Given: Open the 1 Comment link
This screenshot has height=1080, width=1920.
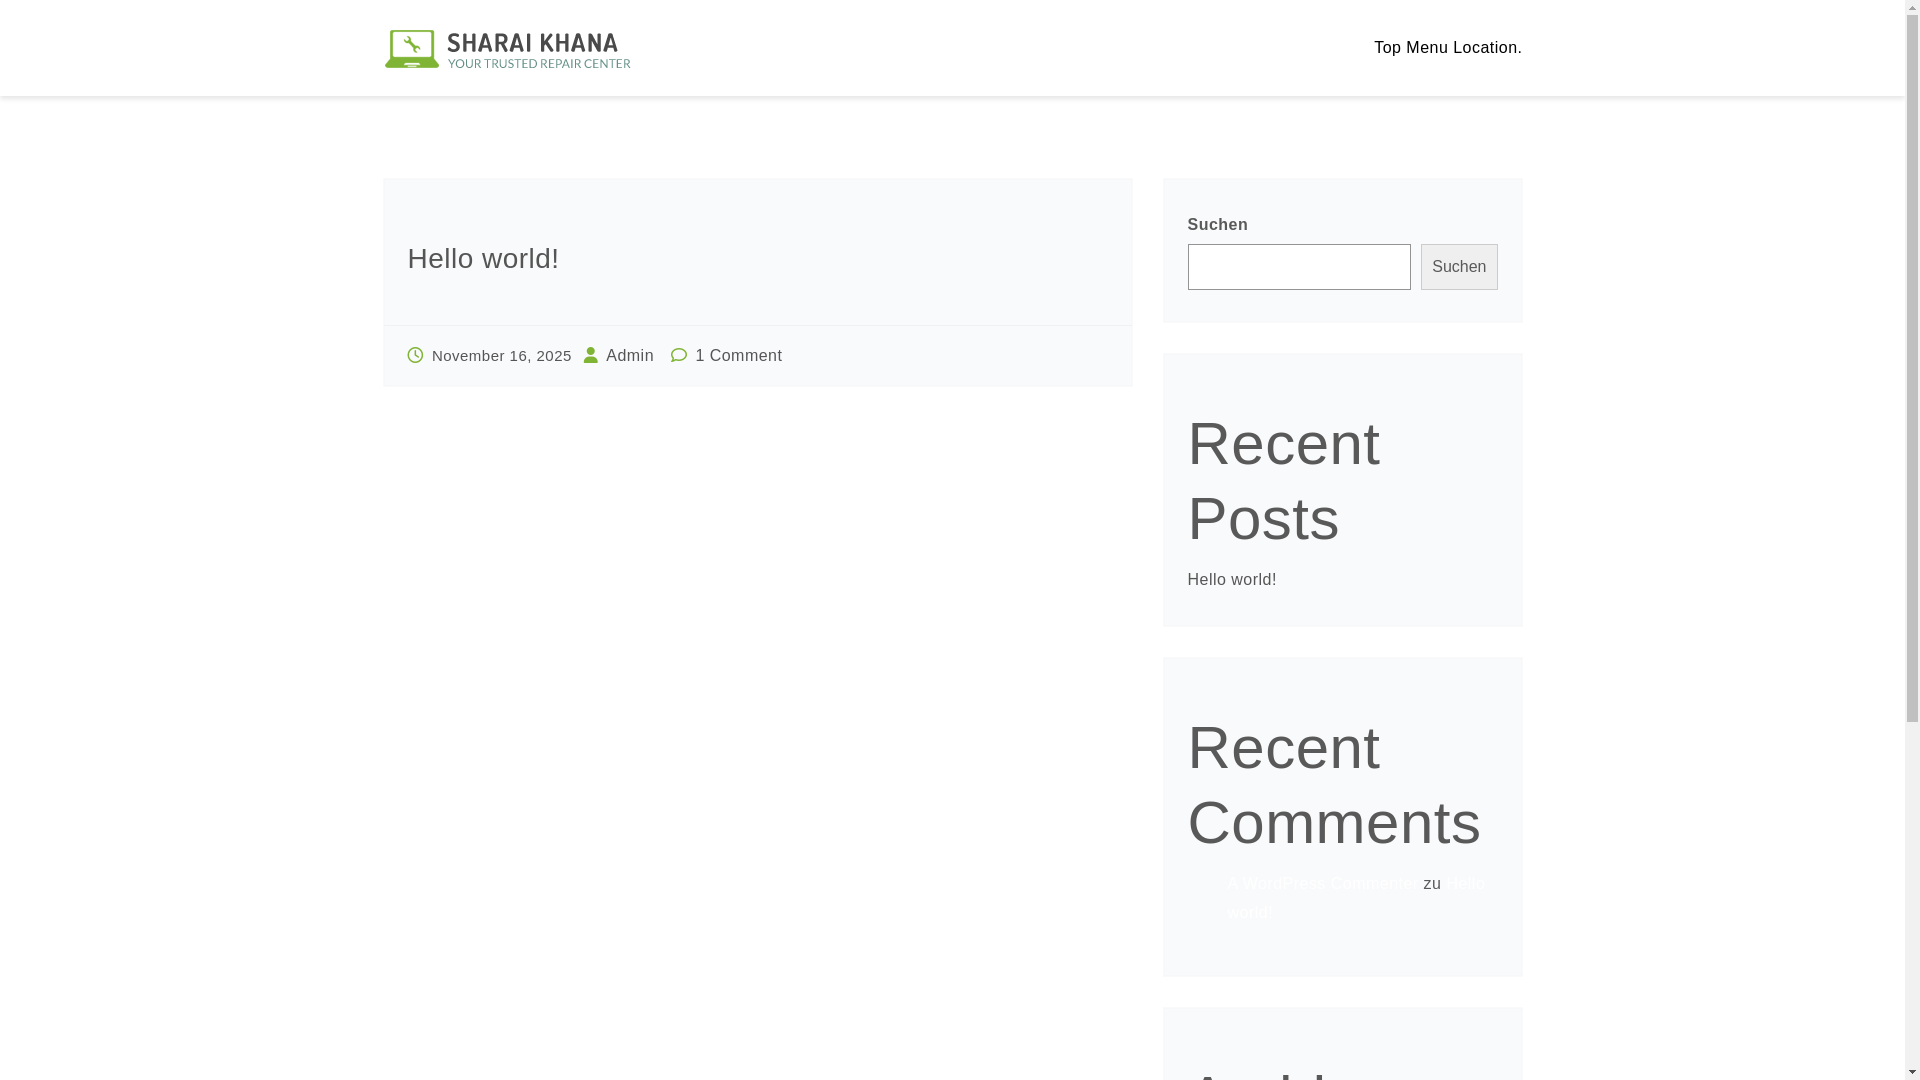Looking at the screenshot, I should (x=738, y=356).
